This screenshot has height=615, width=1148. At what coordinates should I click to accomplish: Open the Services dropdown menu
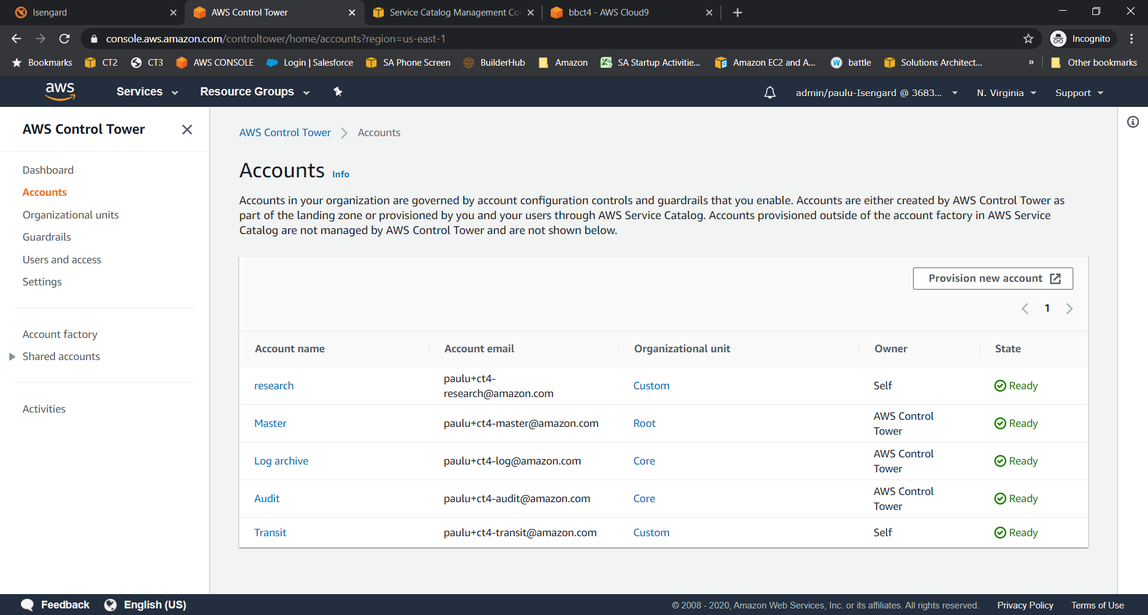pyautogui.click(x=147, y=92)
